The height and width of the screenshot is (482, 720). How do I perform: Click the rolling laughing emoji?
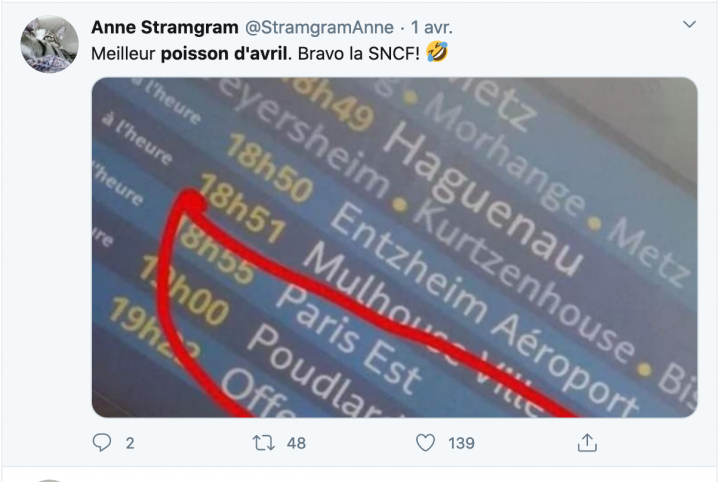[x=437, y=52]
